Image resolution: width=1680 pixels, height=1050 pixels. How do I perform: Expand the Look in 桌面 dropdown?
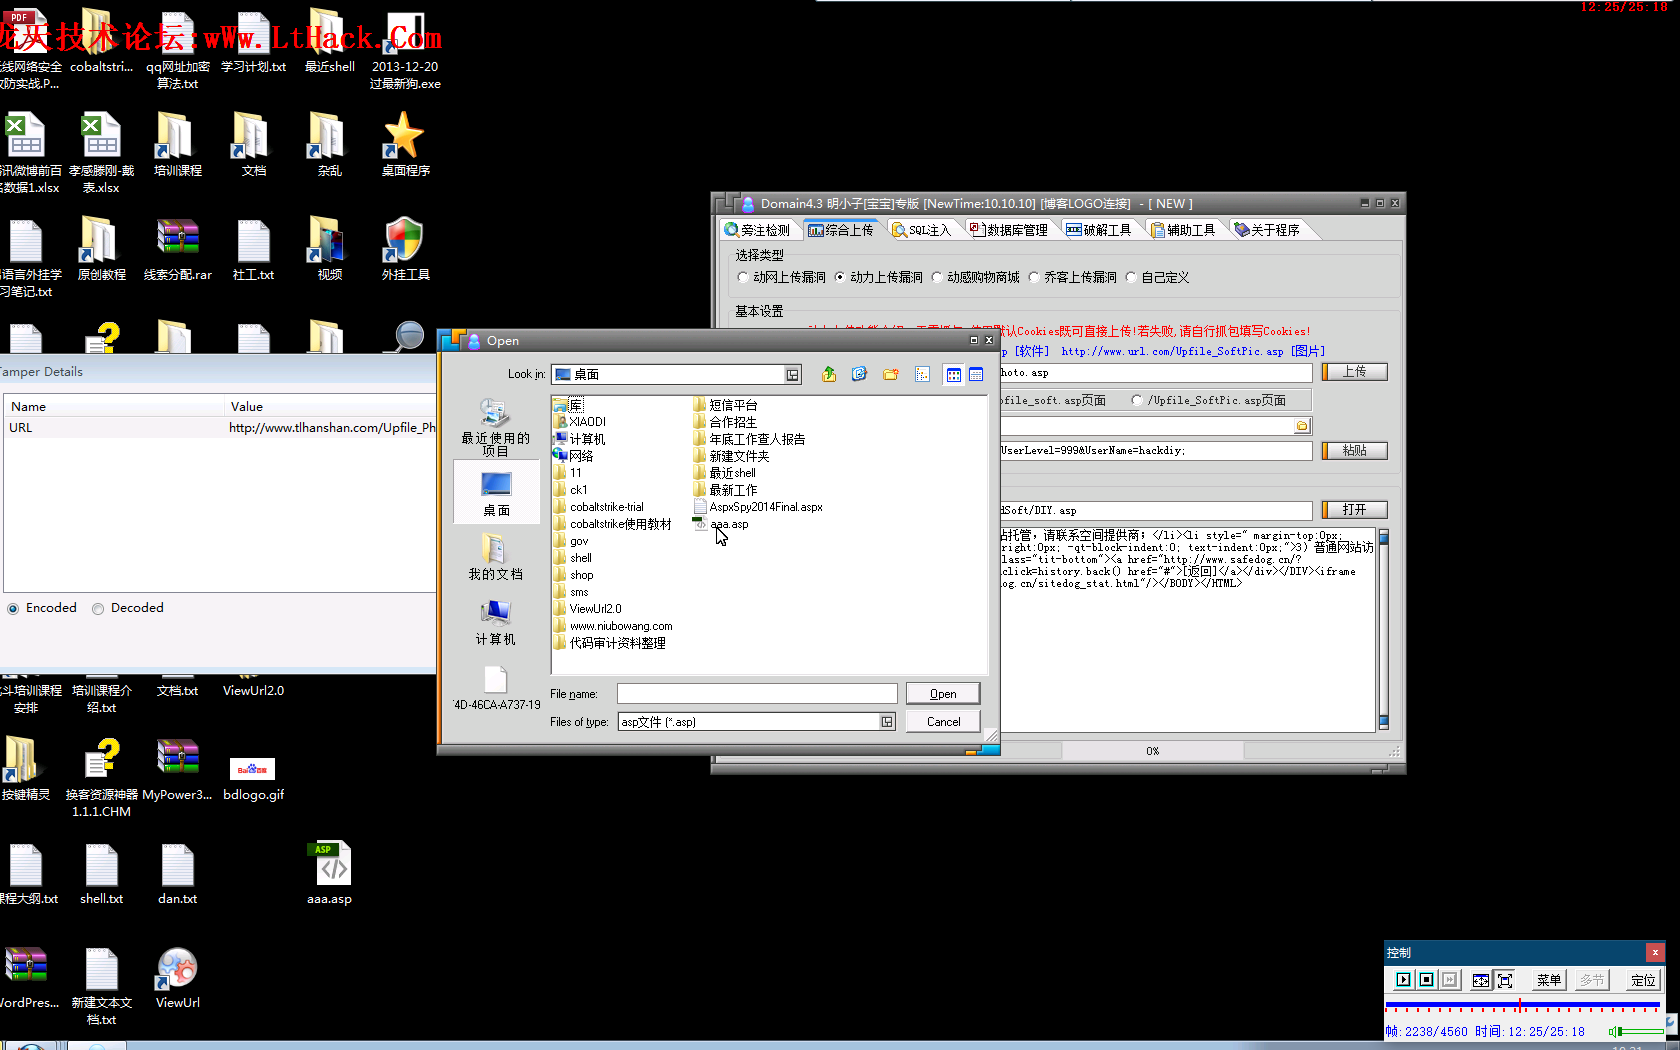(792, 375)
